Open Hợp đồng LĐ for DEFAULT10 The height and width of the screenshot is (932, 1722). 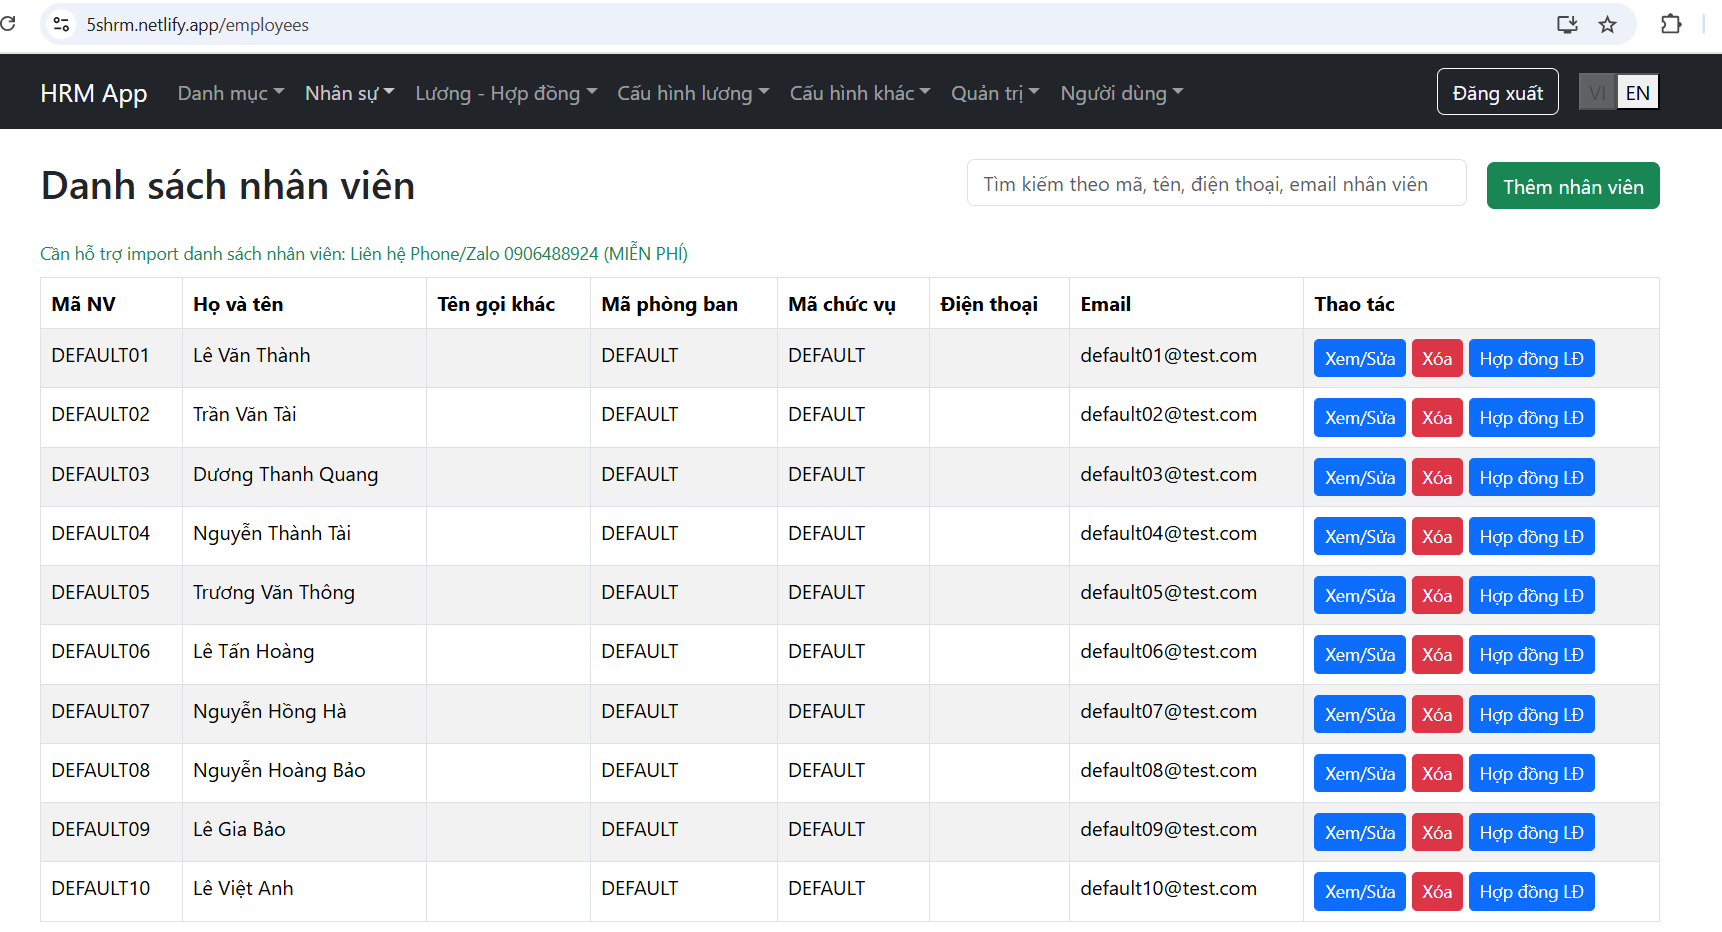(1531, 891)
